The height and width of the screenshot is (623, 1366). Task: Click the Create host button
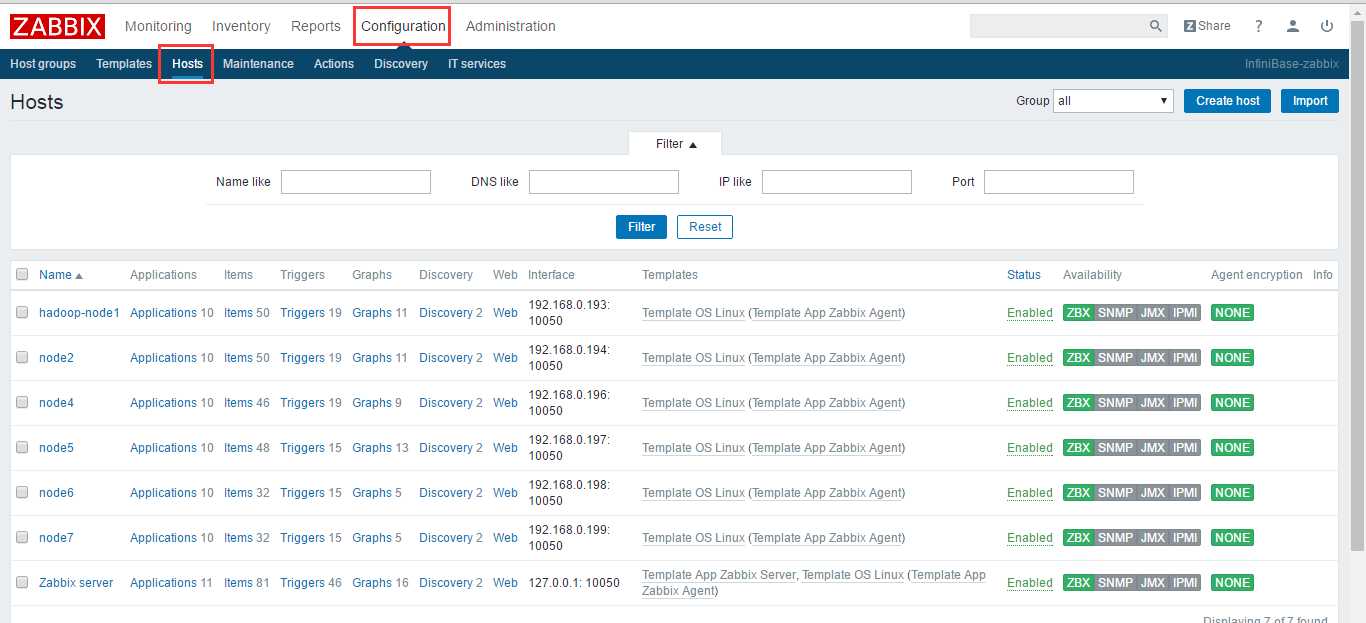point(1228,101)
